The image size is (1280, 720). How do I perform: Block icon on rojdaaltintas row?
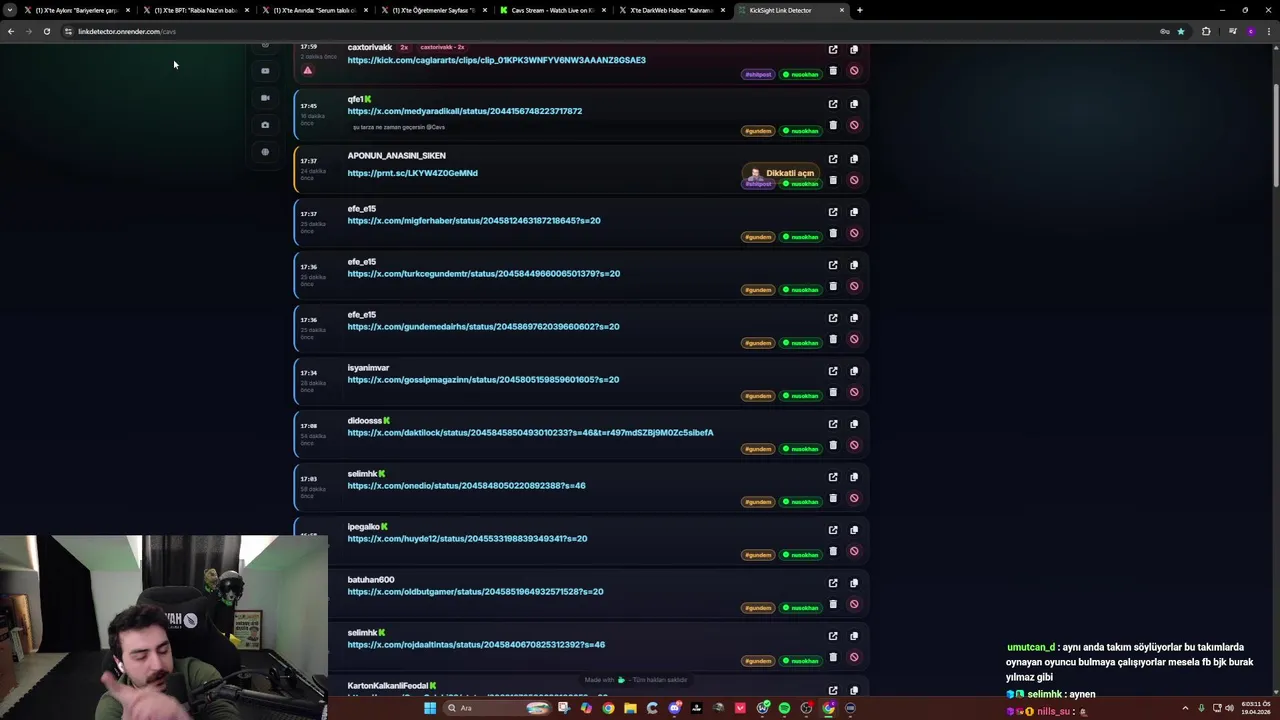[x=854, y=657]
